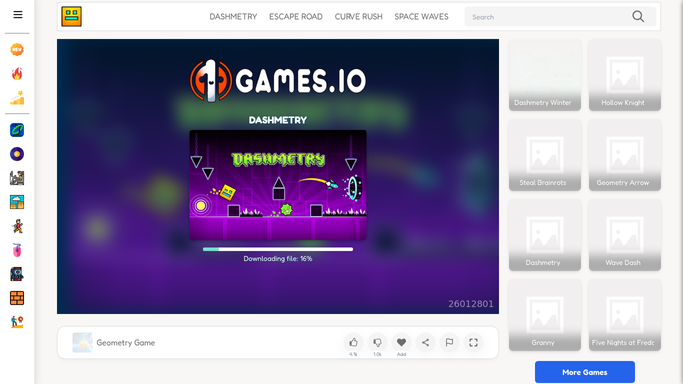Screen dimensions: 683x384
Task: Open ESCAPE ROAD in top navigation
Action: 296,17
